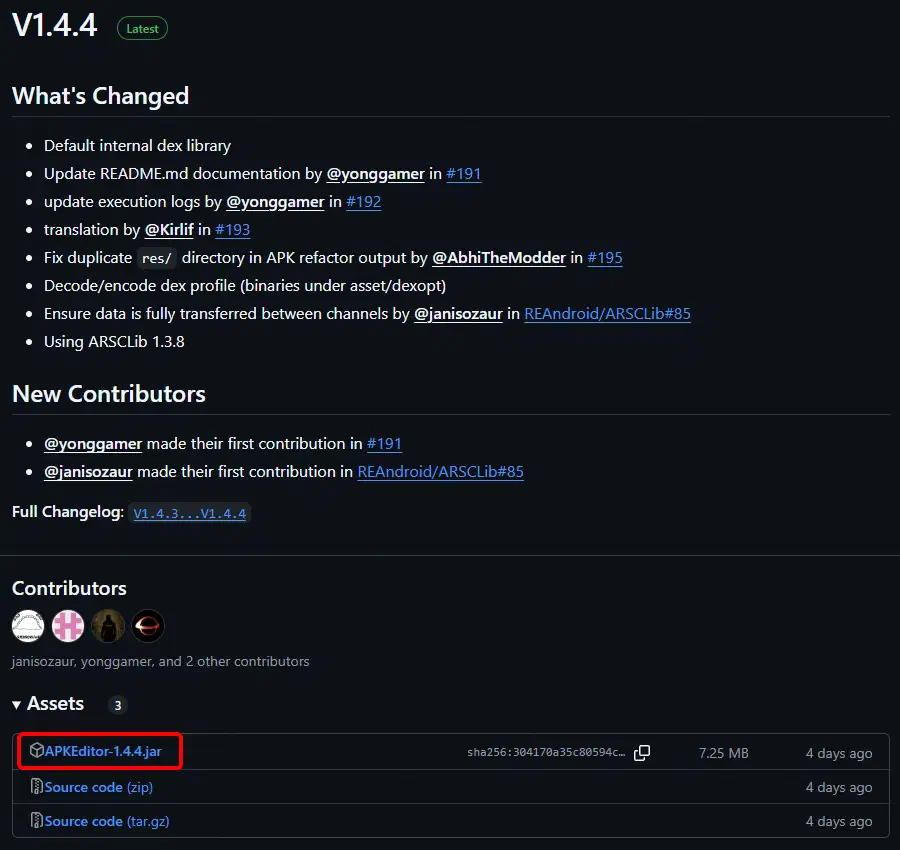
Task: Open @Kirlif's profile link
Action: click(169, 229)
